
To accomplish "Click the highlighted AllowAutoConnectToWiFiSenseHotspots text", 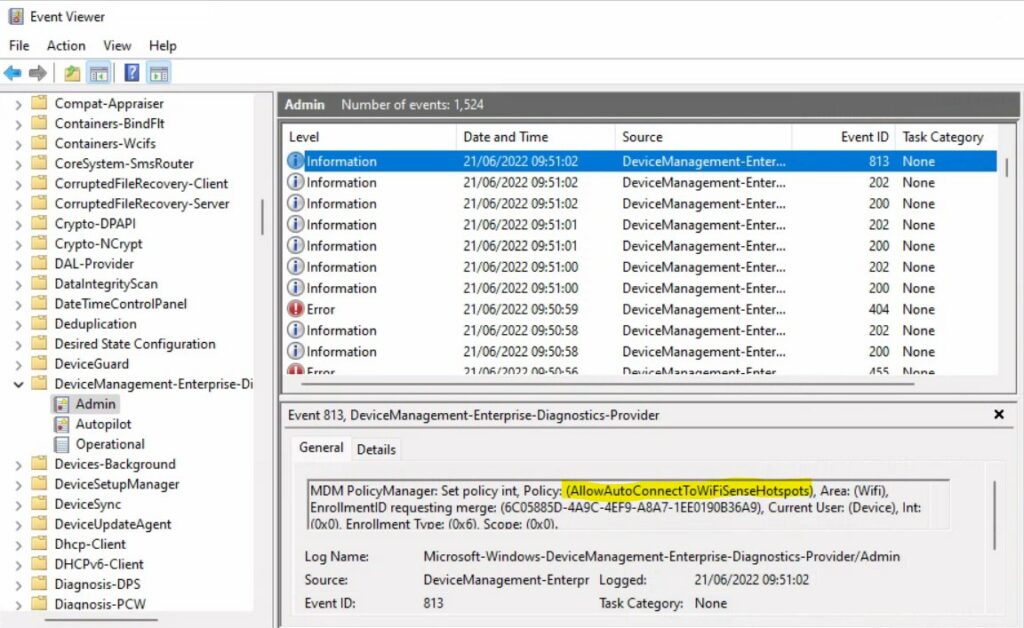I will click(x=689, y=490).
